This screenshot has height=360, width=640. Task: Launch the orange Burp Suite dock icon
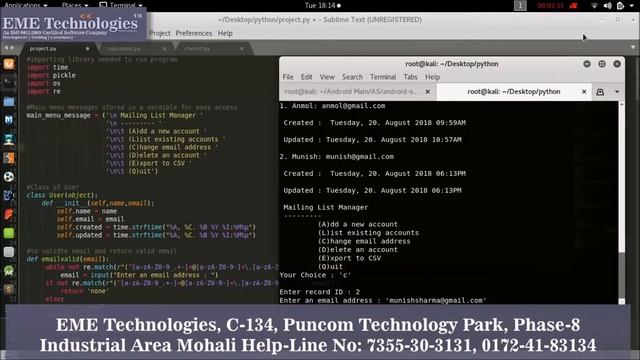[x=9, y=158]
